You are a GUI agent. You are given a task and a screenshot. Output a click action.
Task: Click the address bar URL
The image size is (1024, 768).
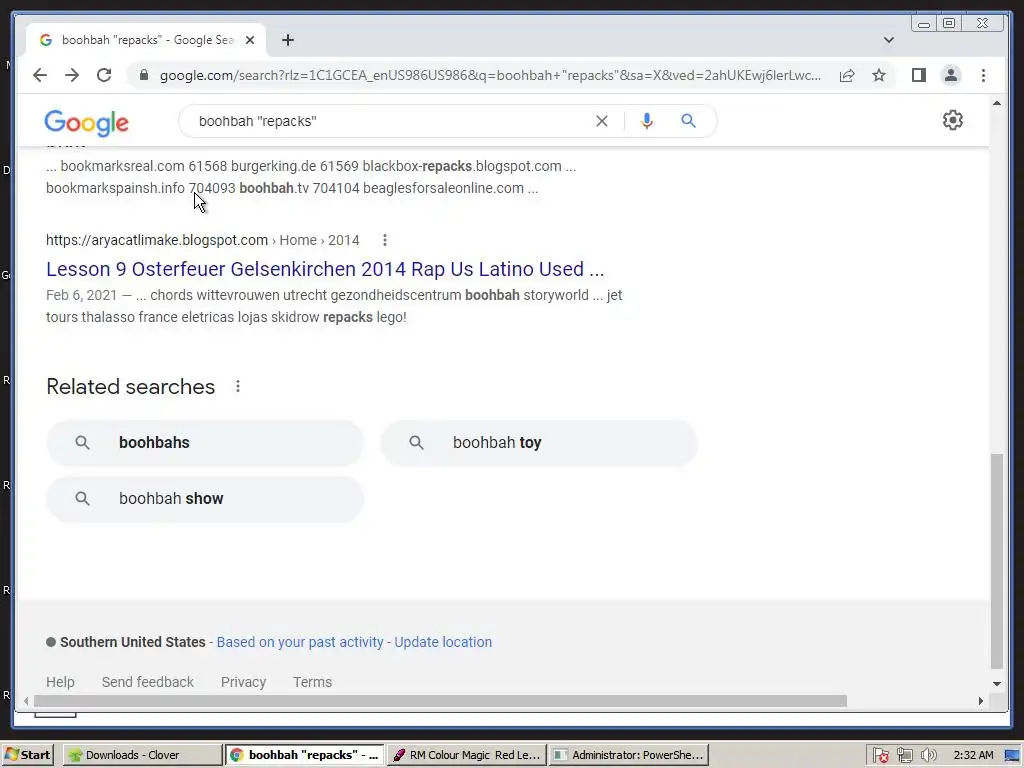coord(490,75)
